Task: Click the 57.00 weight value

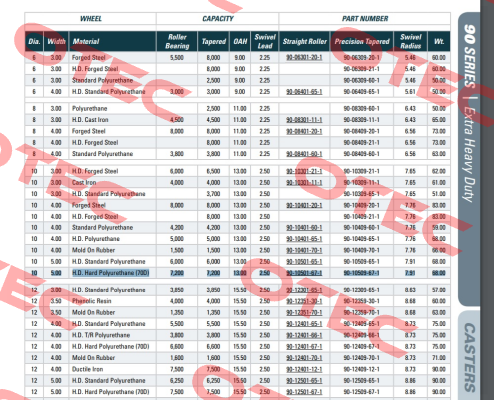Action: click(x=439, y=290)
